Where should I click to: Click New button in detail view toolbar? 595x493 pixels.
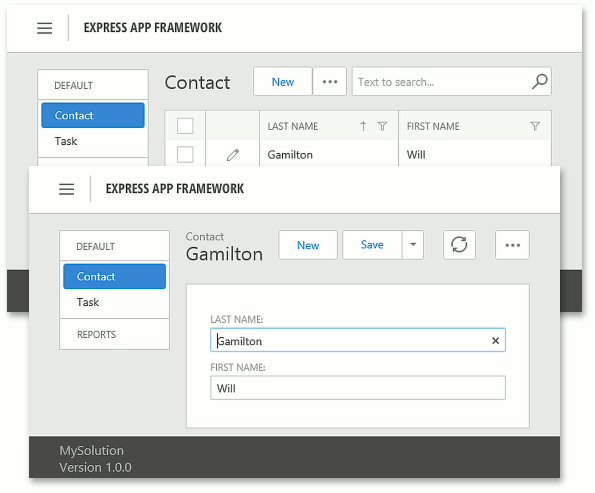tap(308, 245)
